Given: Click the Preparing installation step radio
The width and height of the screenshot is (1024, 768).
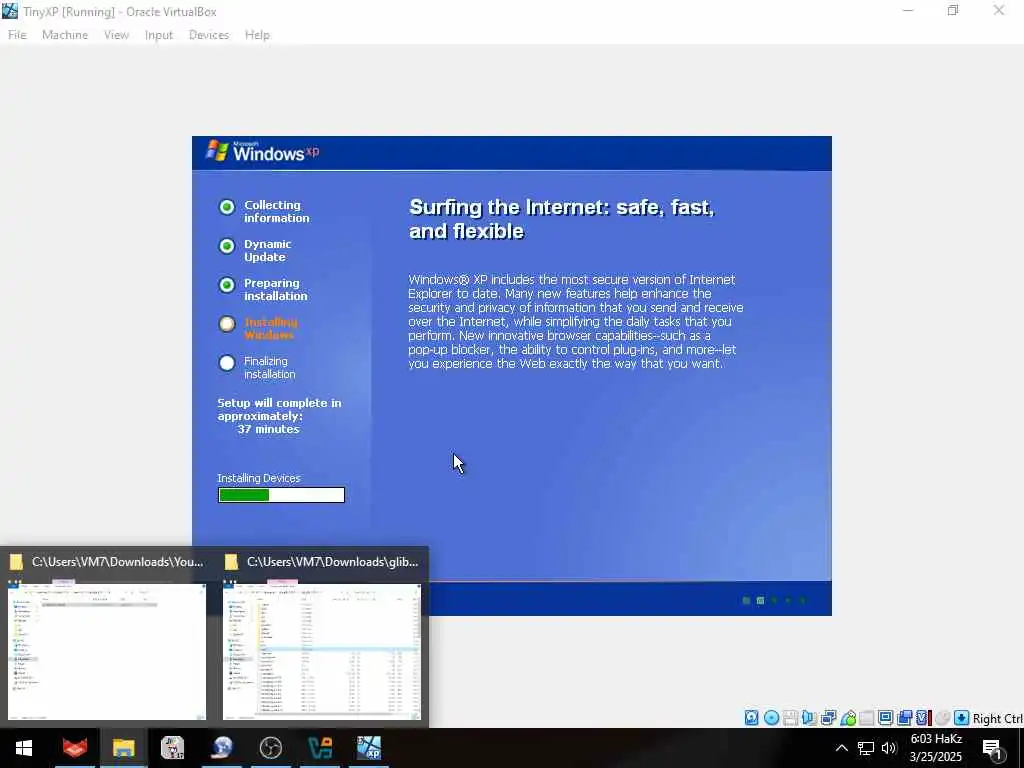Looking at the screenshot, I should (227, 285).
